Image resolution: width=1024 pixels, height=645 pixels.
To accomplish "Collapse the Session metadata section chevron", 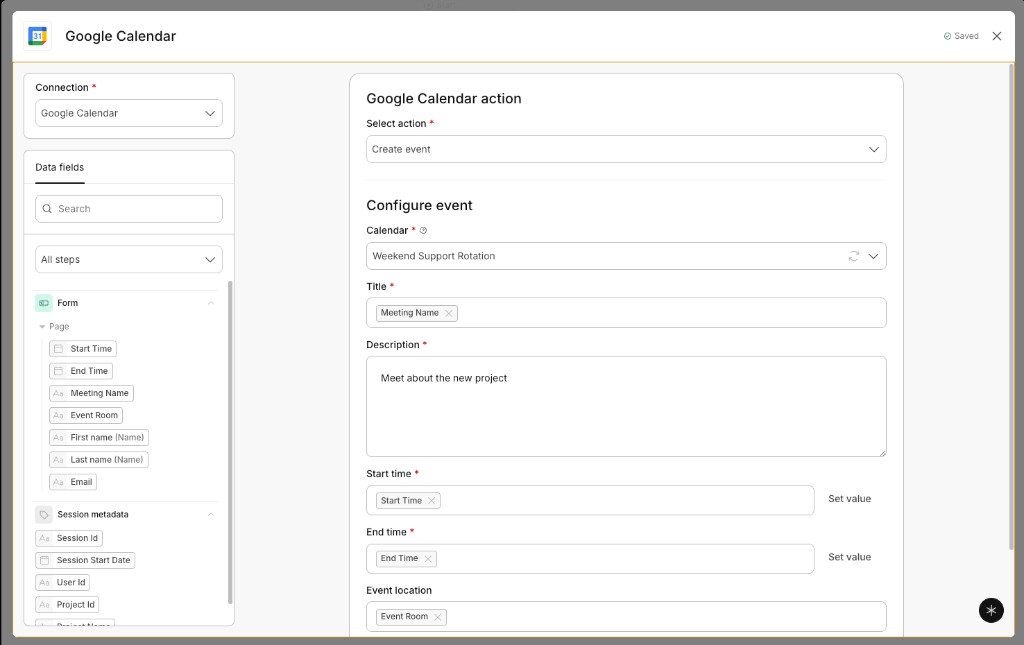I will [x=210, y=514].
